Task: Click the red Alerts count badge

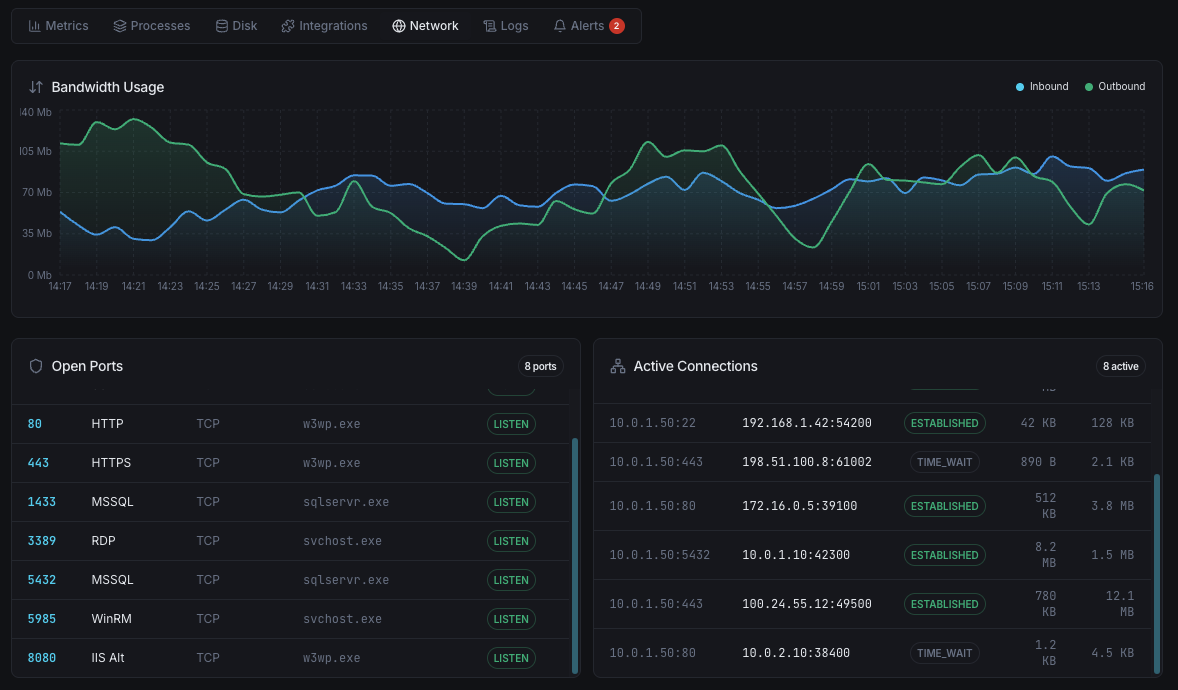Action: coord(617,26)
